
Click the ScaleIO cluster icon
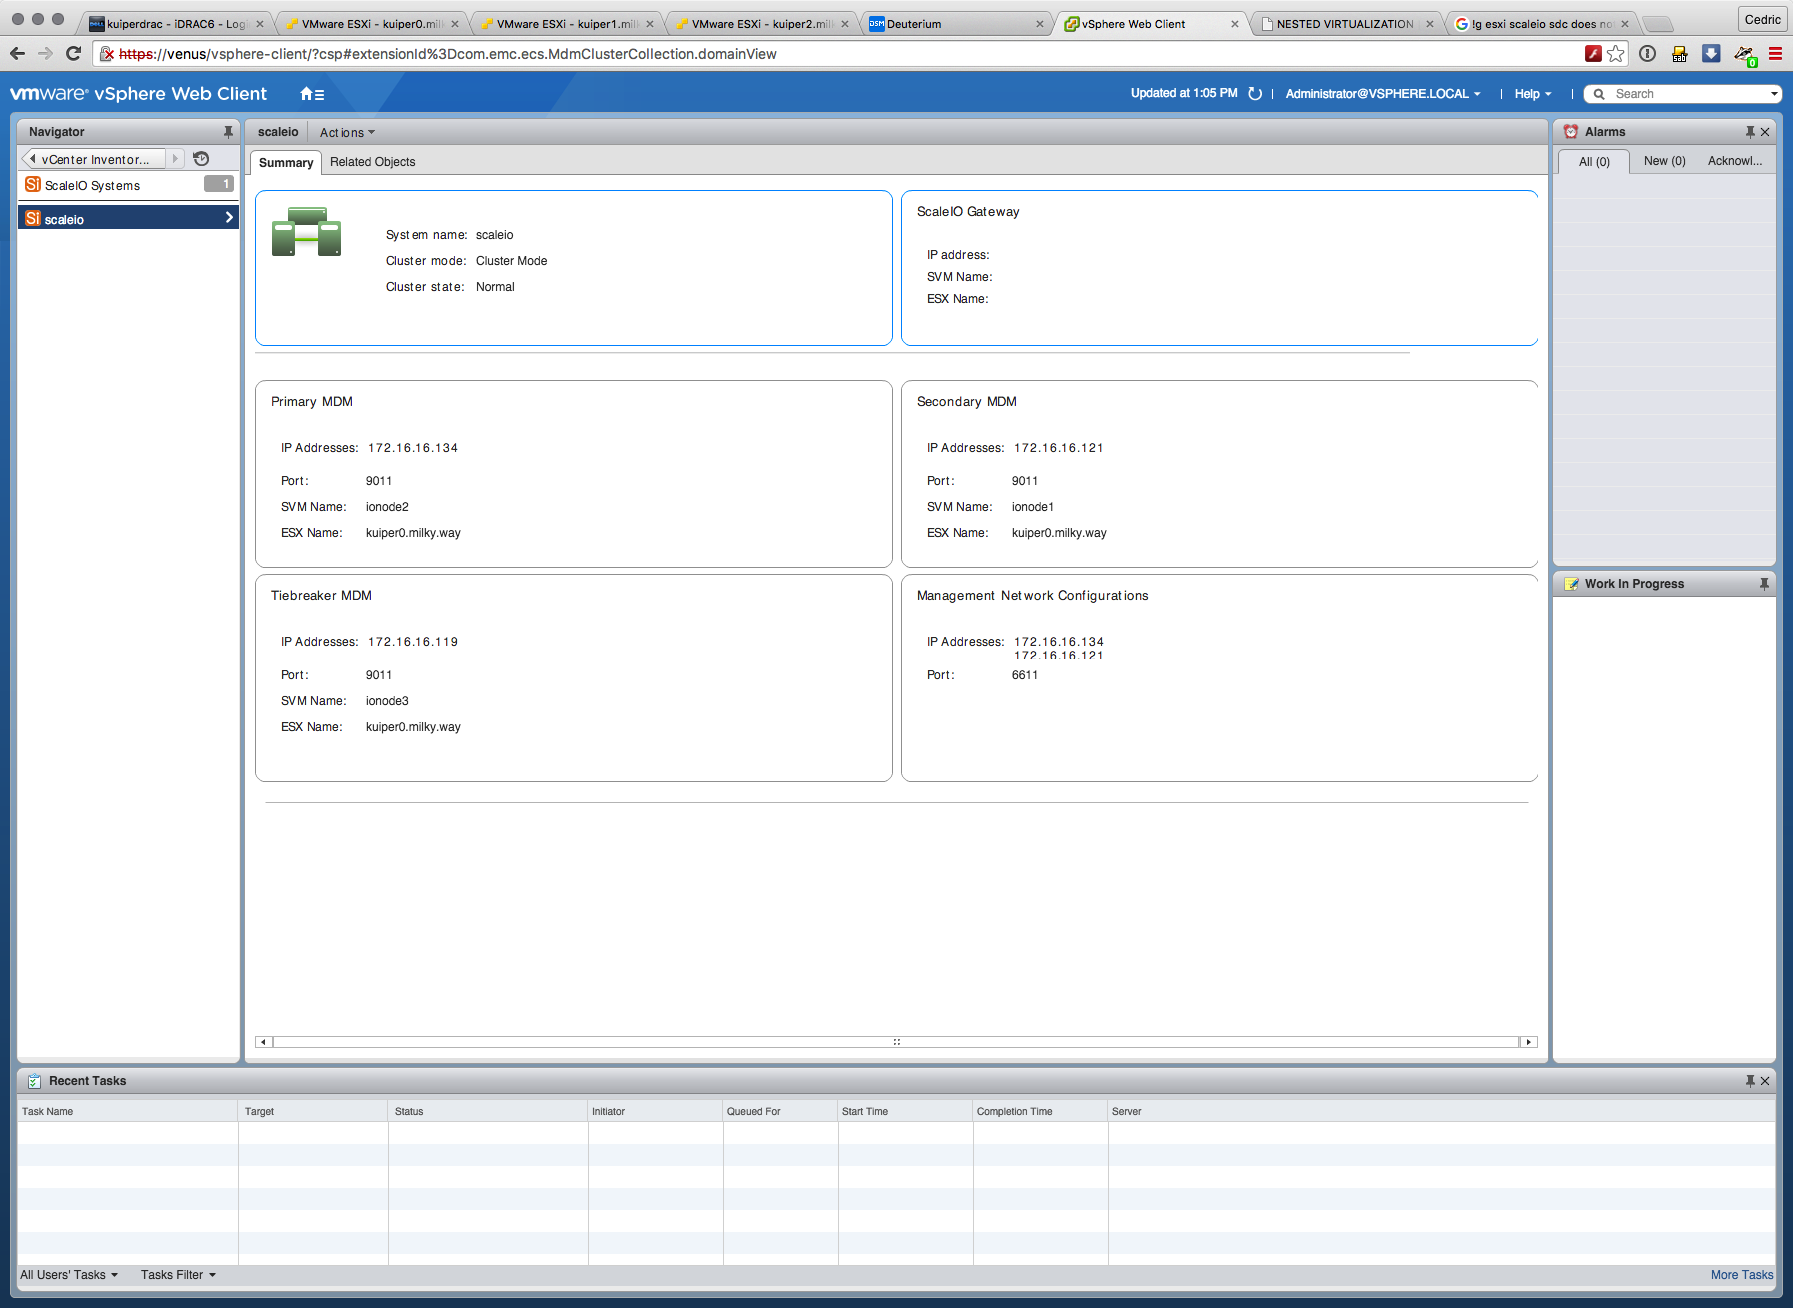click(306, 232)
